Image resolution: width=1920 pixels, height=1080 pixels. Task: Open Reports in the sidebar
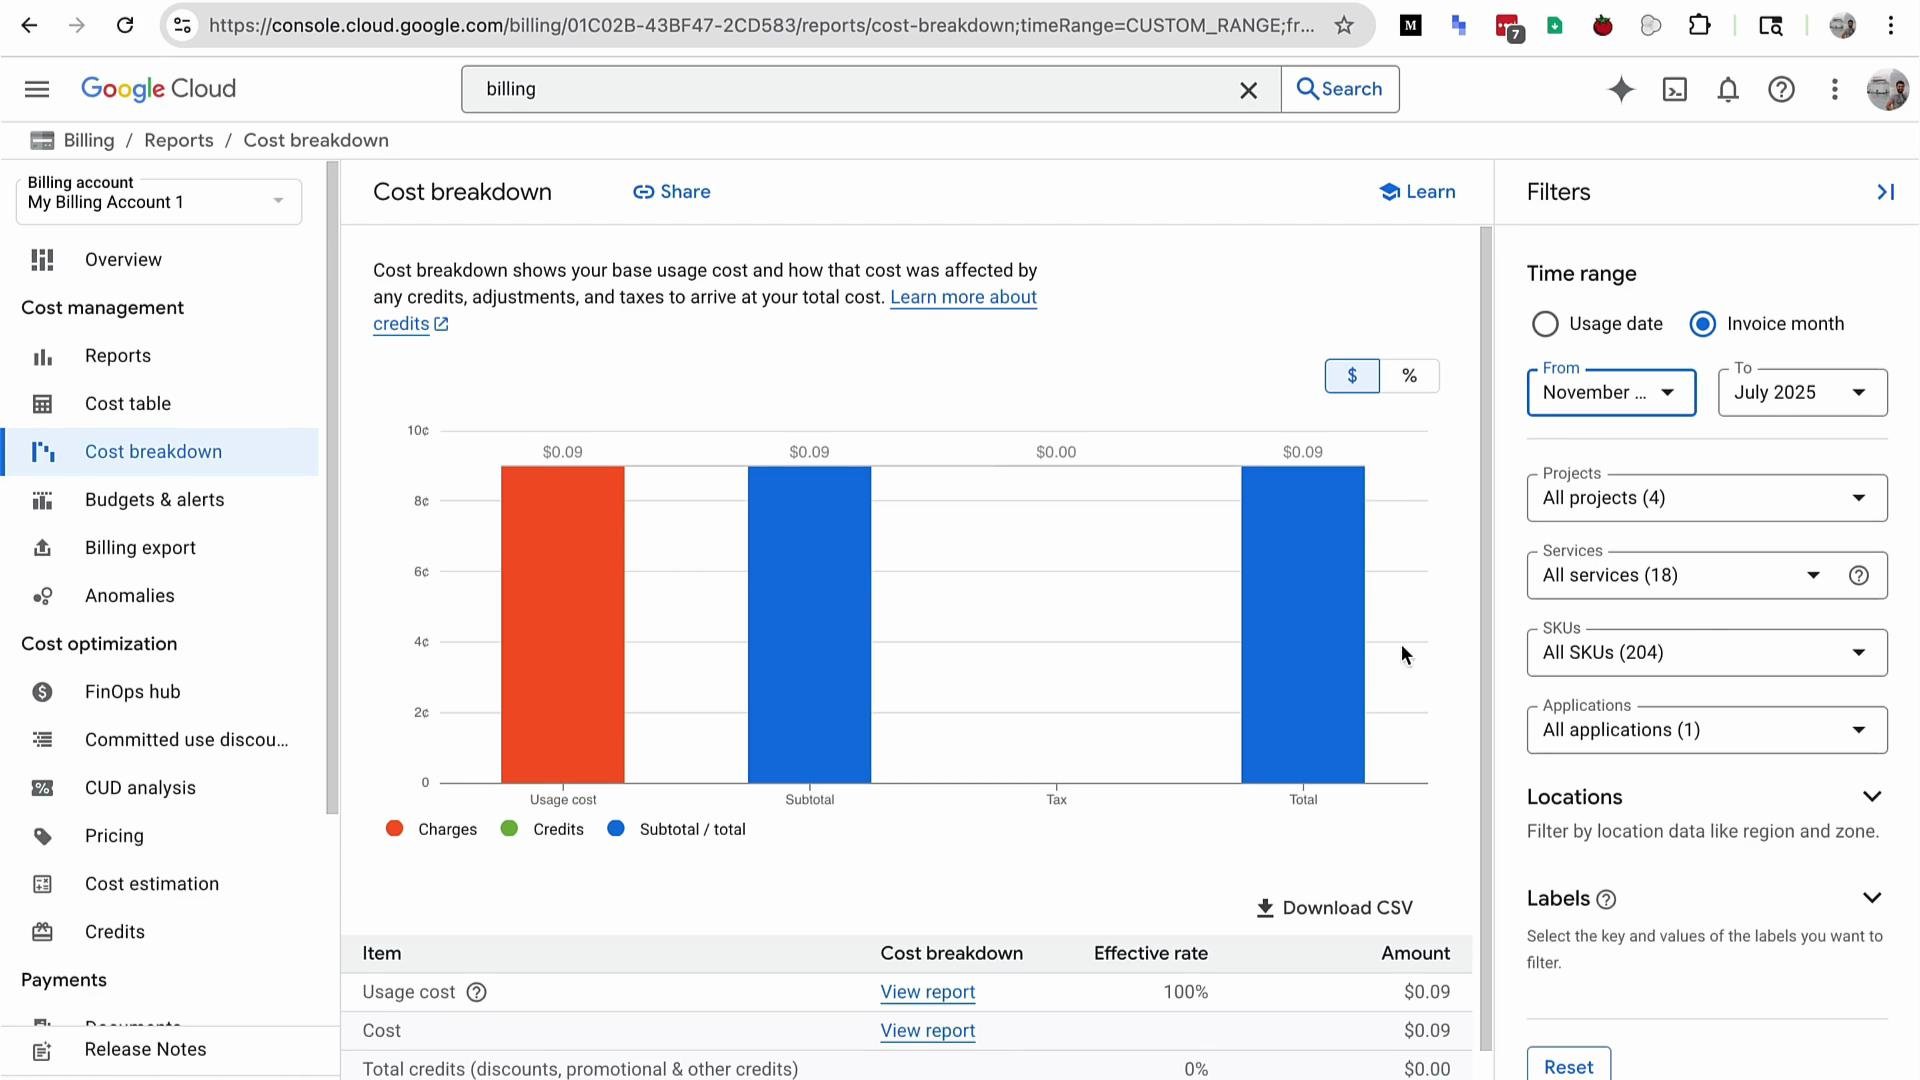(x=160, y=356)
